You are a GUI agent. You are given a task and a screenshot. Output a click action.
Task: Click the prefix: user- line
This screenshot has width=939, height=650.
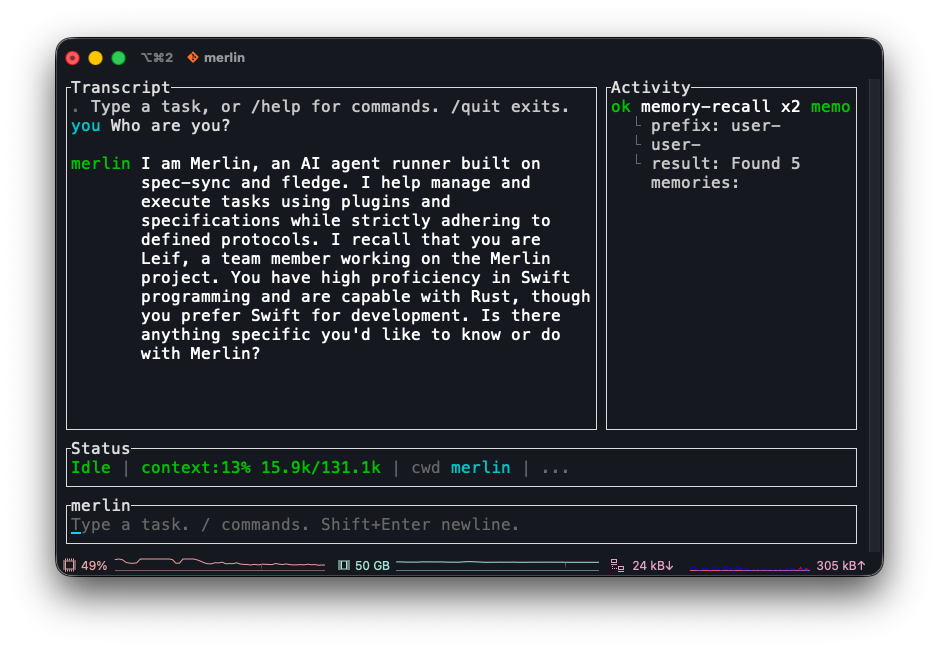pyautogui.click(x=716, y=126)
